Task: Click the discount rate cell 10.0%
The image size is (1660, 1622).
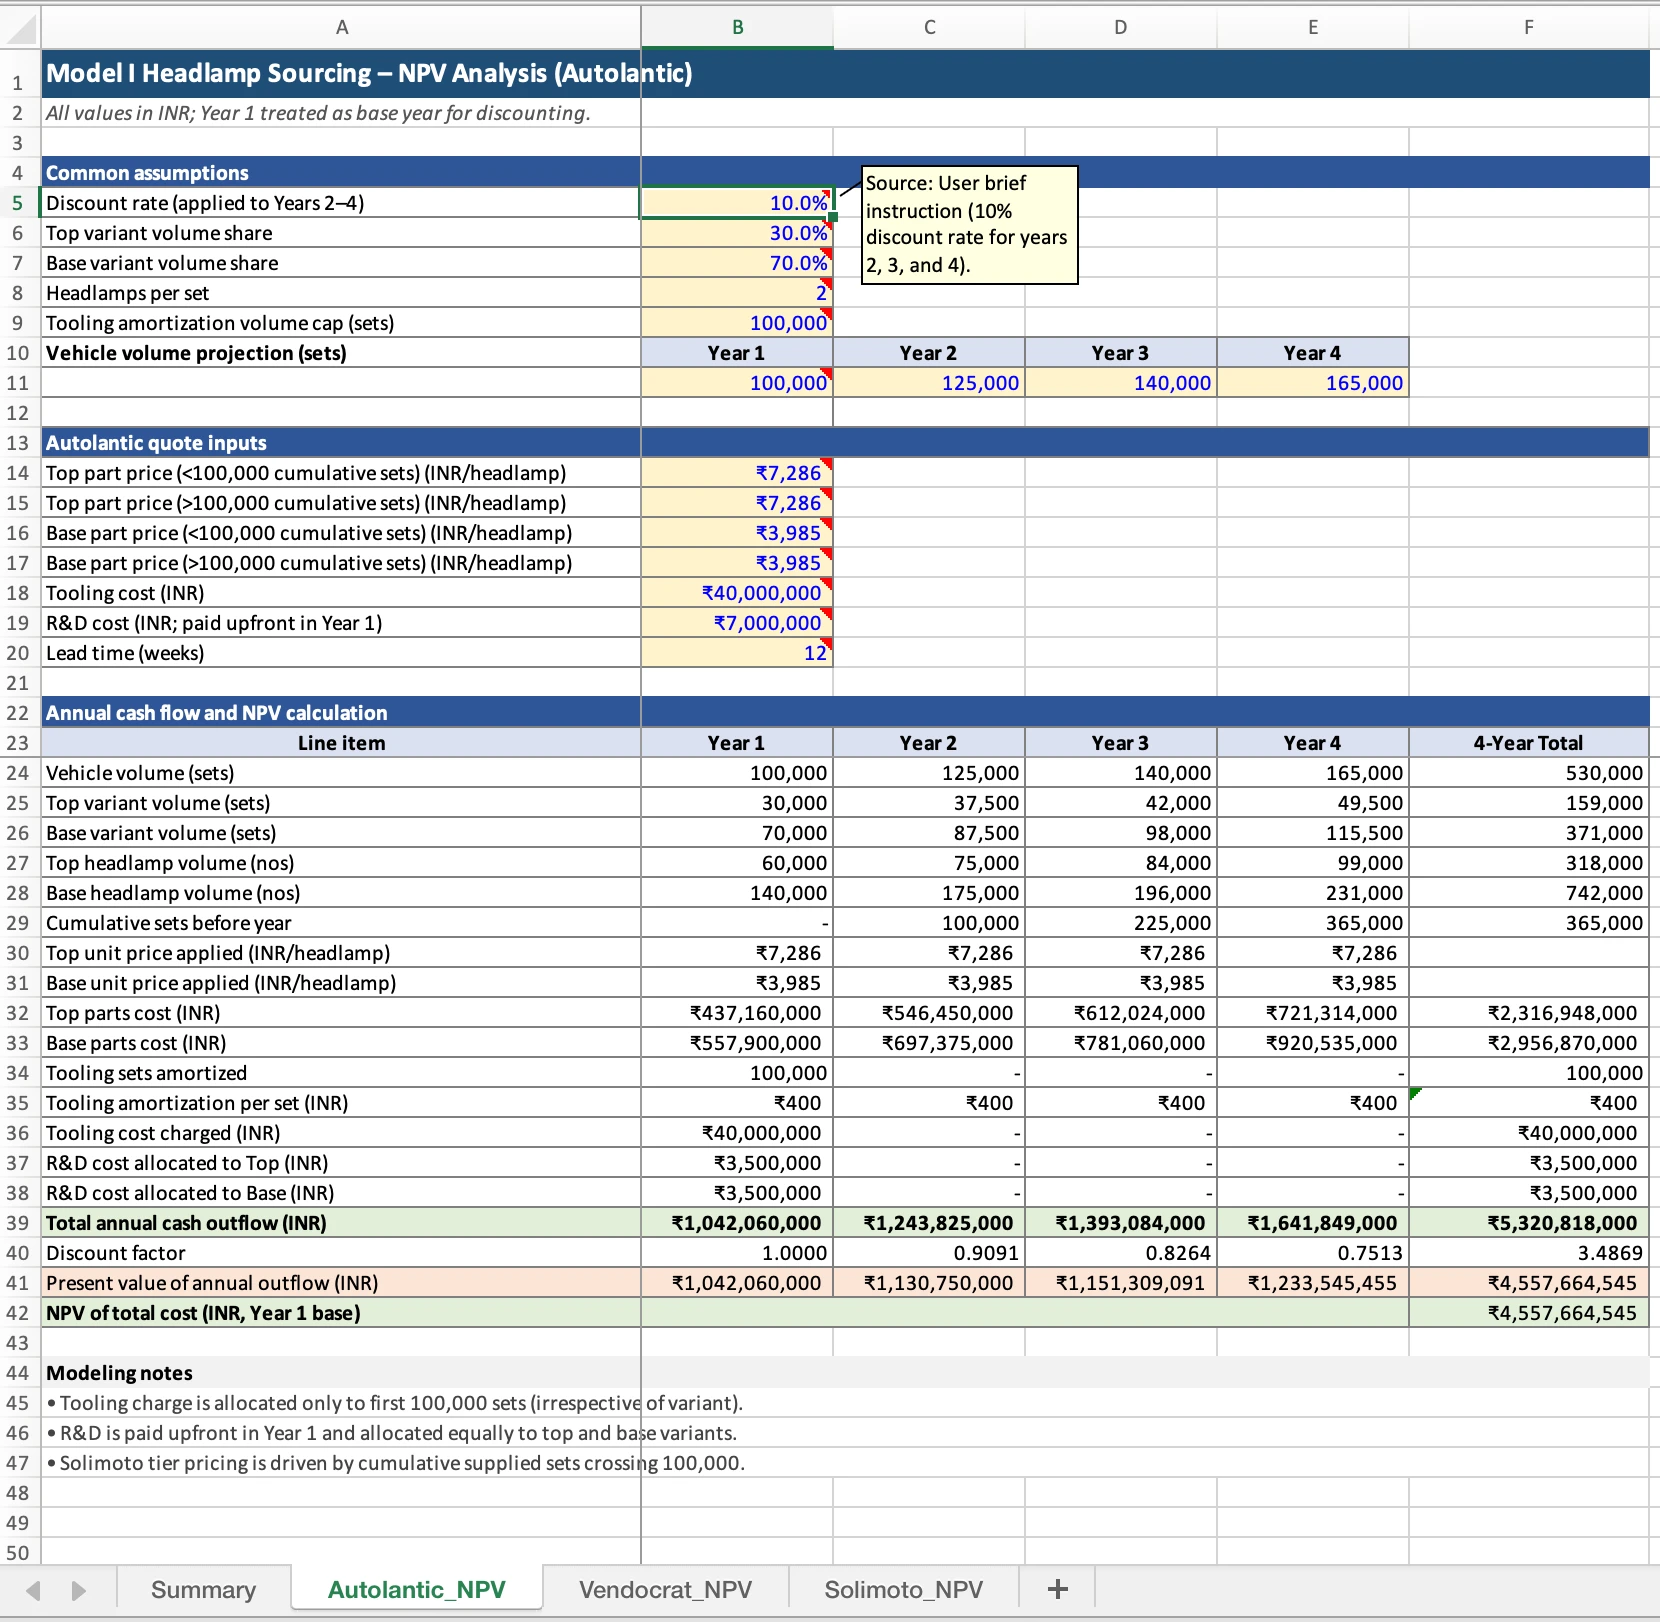Action: click(737, 203)
